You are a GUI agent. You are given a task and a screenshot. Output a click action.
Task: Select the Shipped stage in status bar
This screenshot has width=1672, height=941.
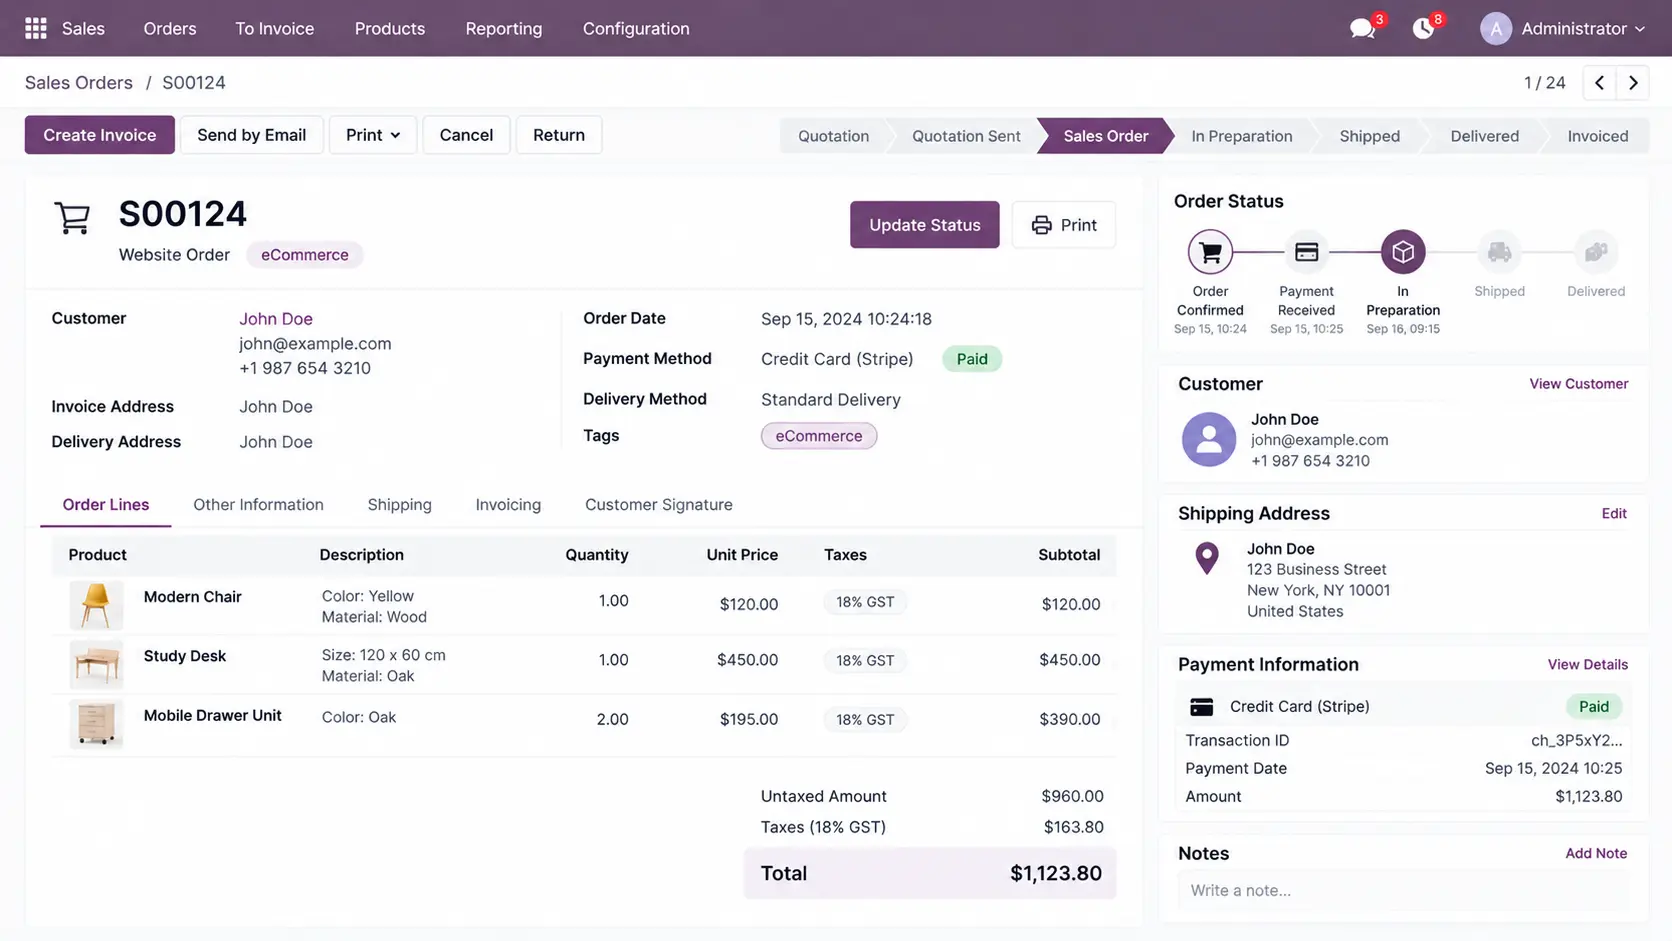(1369, 136)
